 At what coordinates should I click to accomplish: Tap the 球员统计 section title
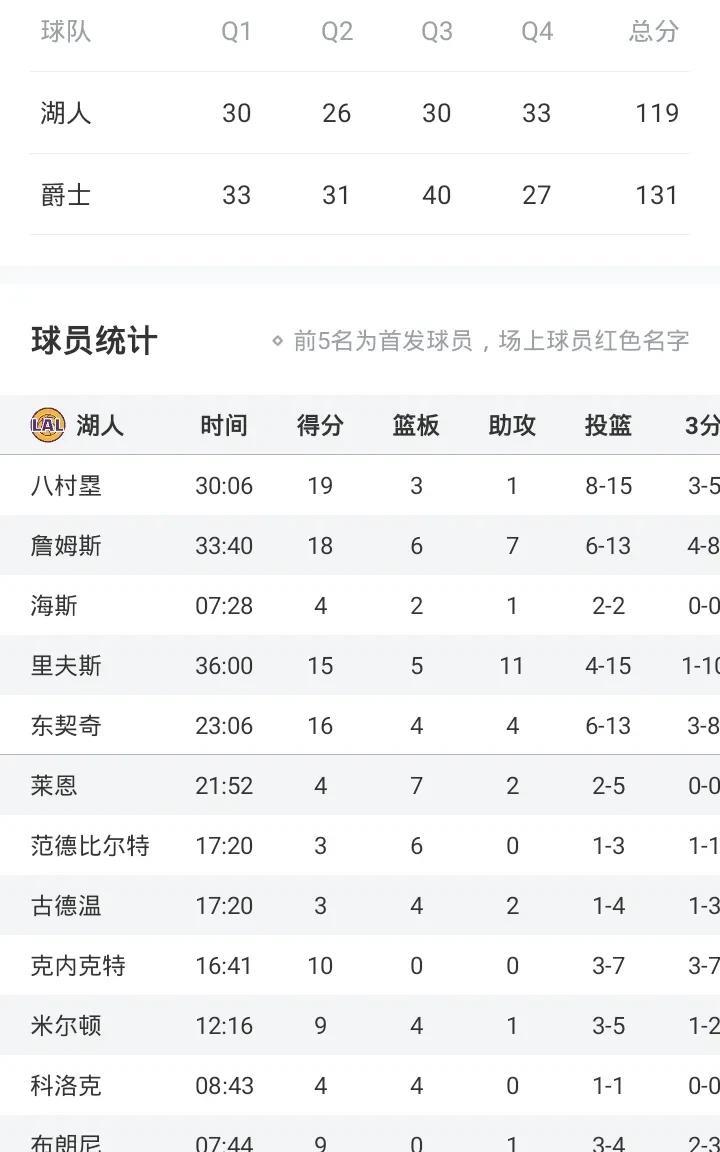pos(94,341)
